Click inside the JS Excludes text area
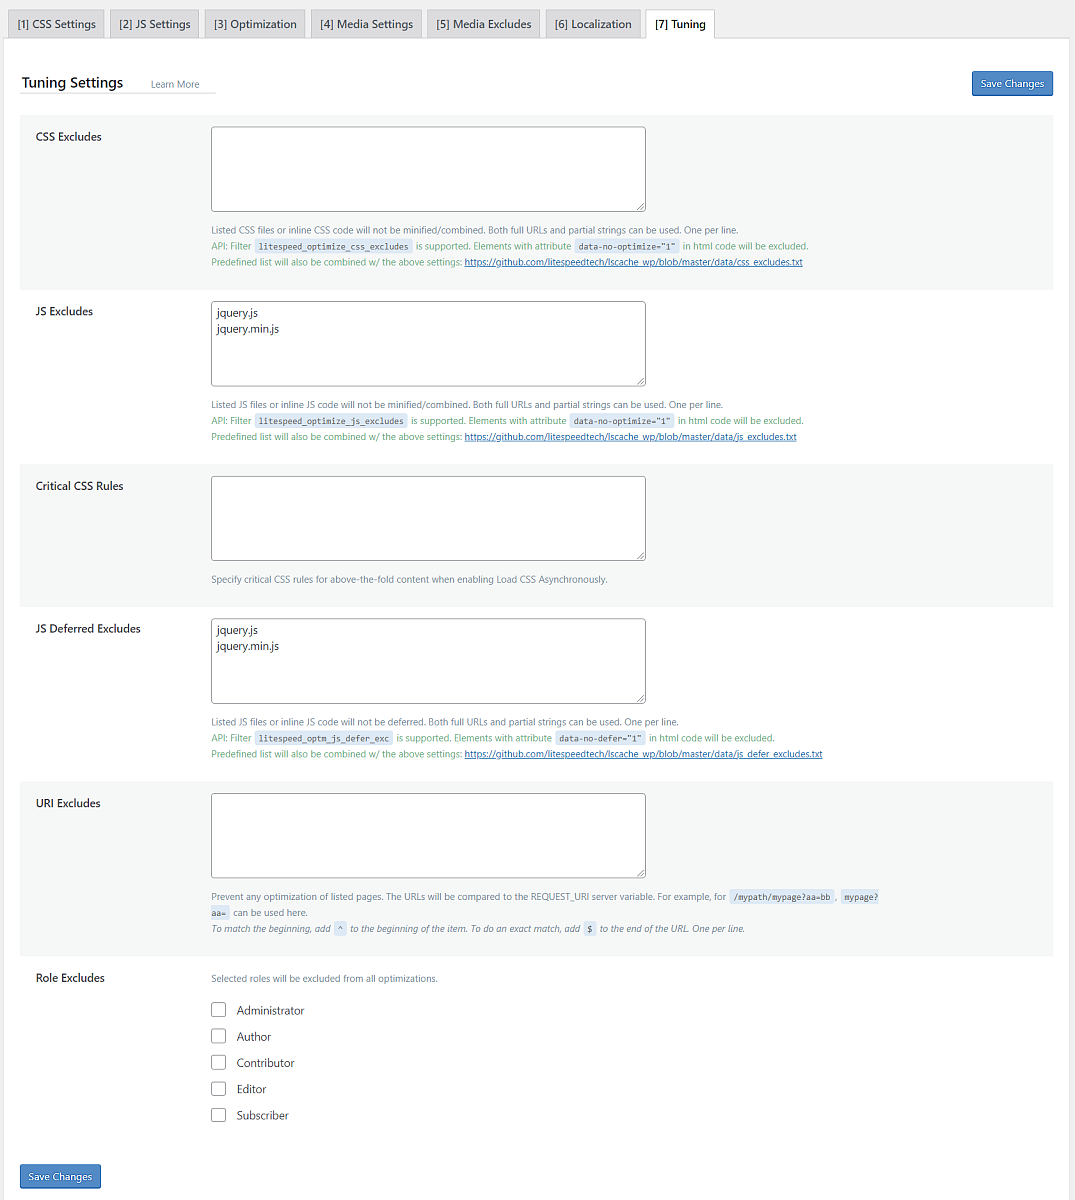Image resolution: width=1075 pixels, height=1200 pixels. tap(428, 344)
